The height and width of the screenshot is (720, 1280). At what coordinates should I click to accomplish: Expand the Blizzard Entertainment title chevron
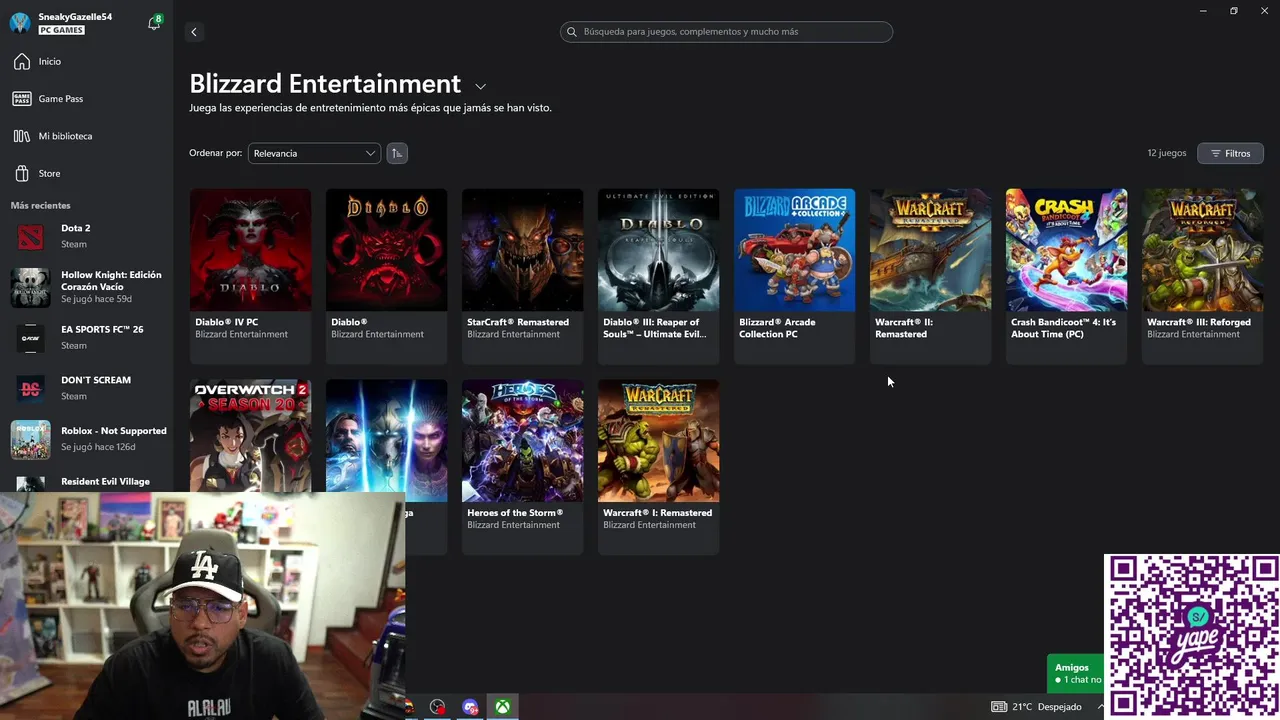coord(480,87)
